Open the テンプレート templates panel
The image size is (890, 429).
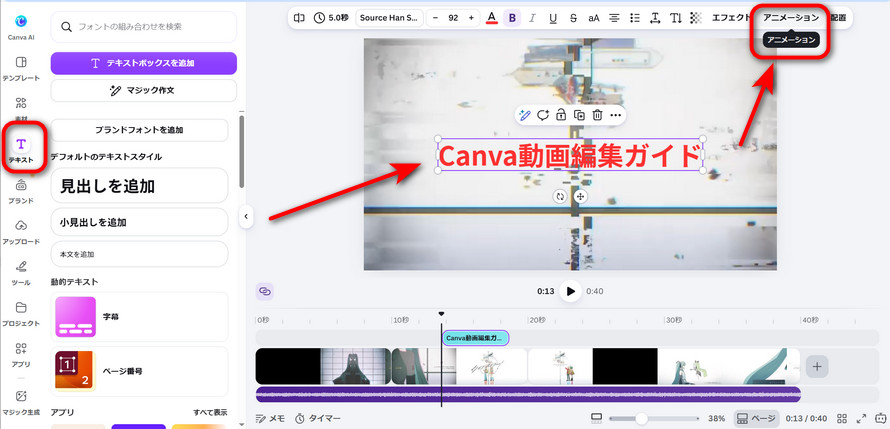click(21, 68)
